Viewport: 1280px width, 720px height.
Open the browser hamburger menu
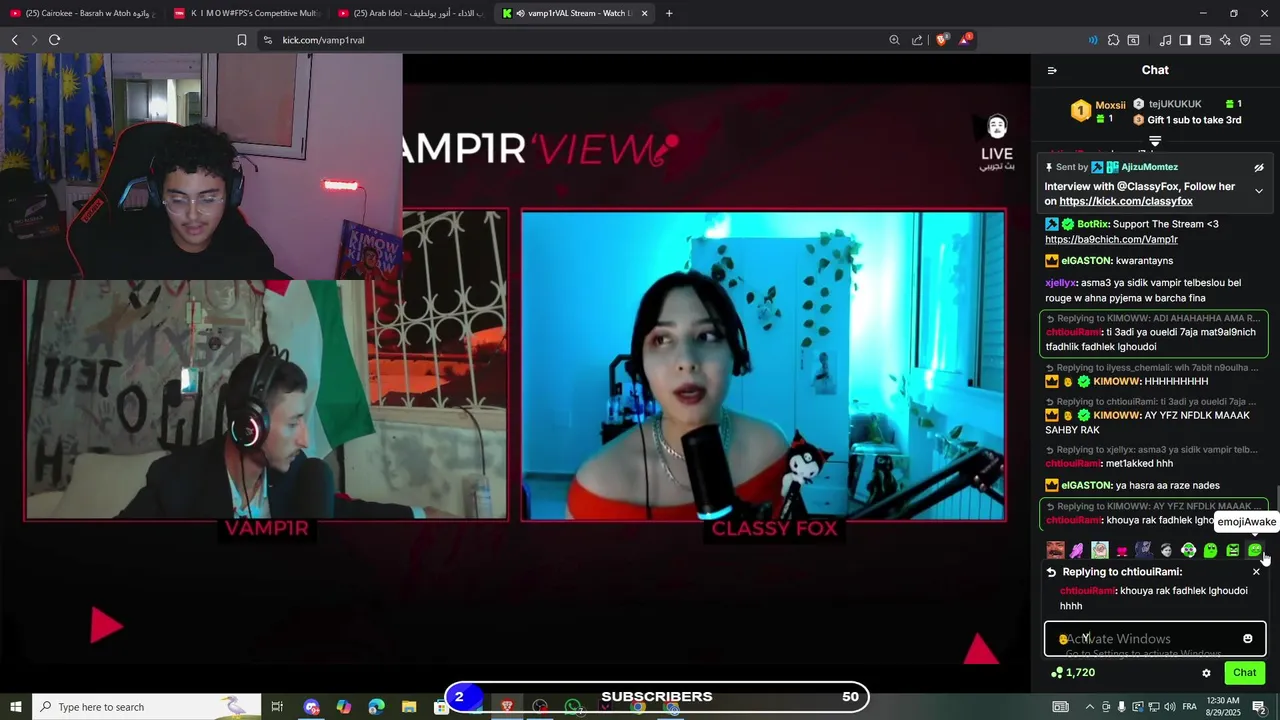[x=1266, y=40]
